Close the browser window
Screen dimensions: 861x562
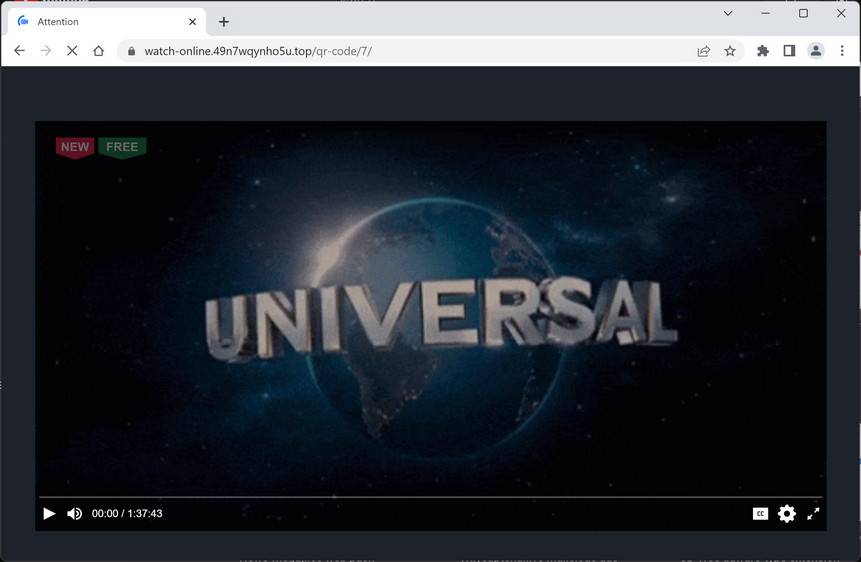coord(841,13)
